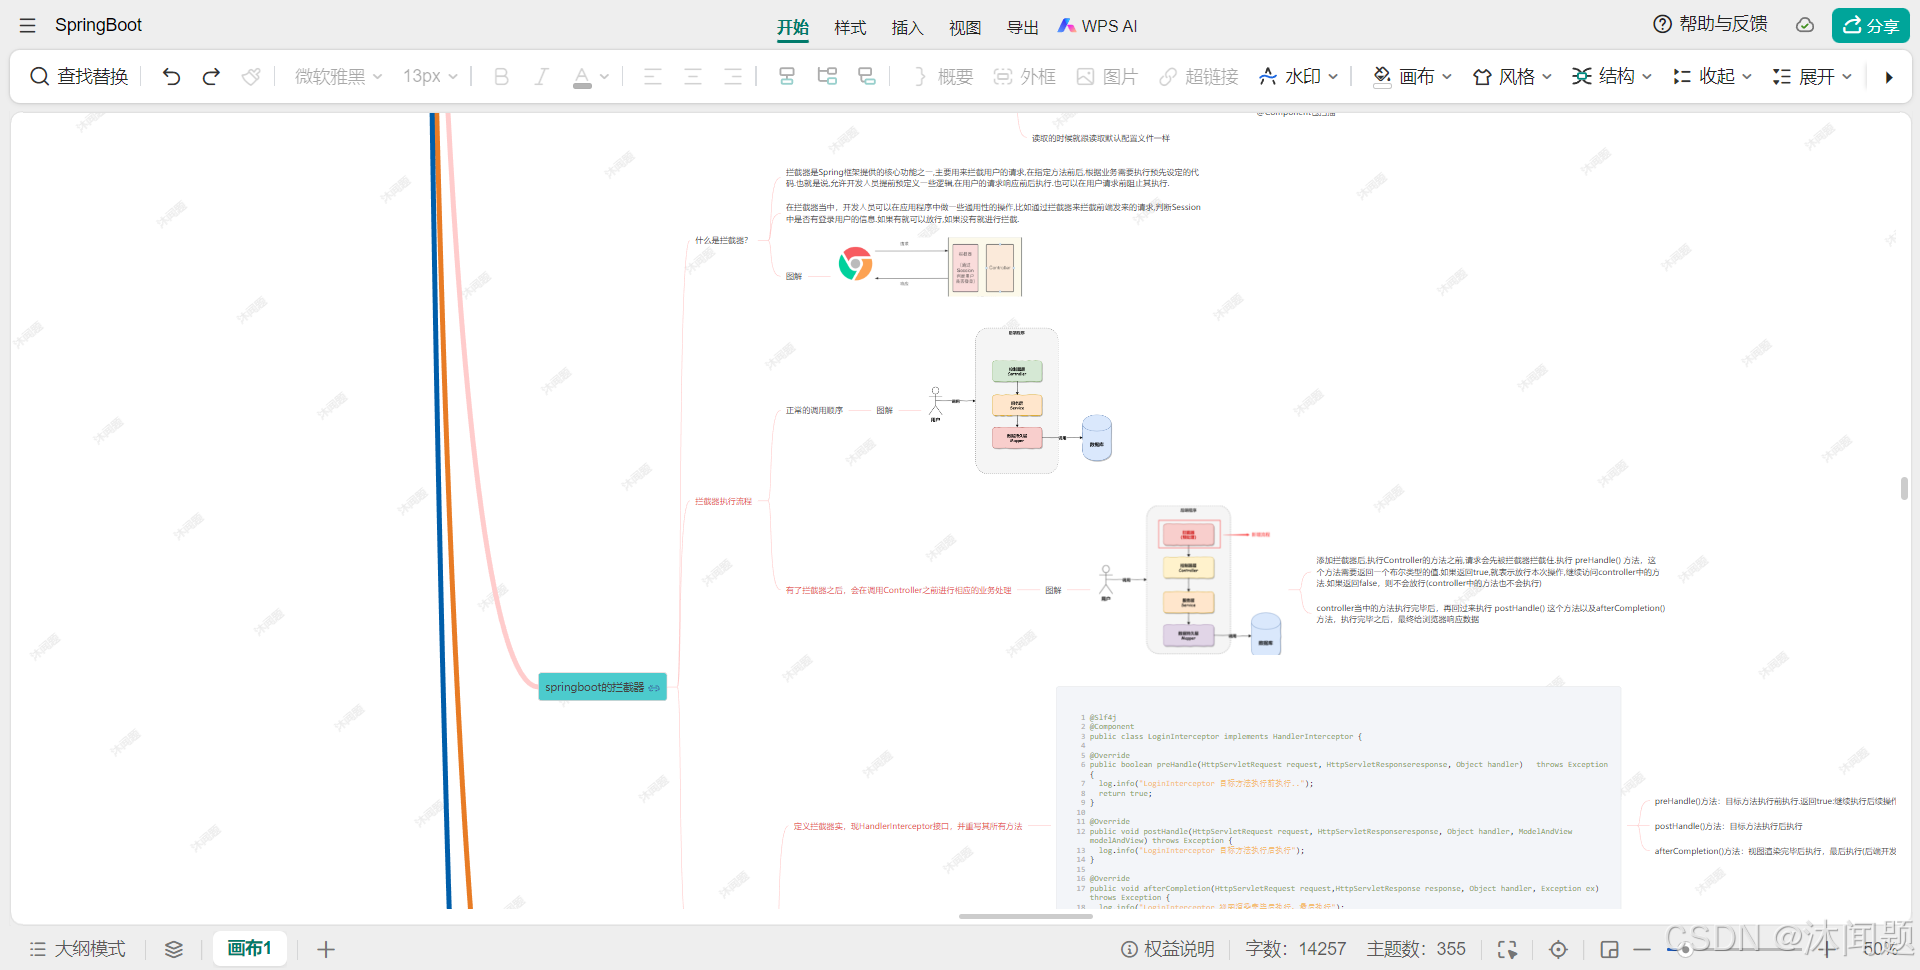This screenshot has width=1920, height=970.
Task: Insert a sibling topic node
Action: click(x=787, y=76)
